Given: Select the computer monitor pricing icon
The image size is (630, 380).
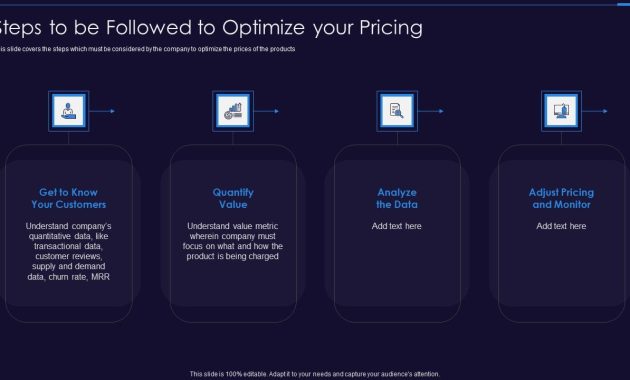Looking at the screenshot, I should [x=561, y=111].
